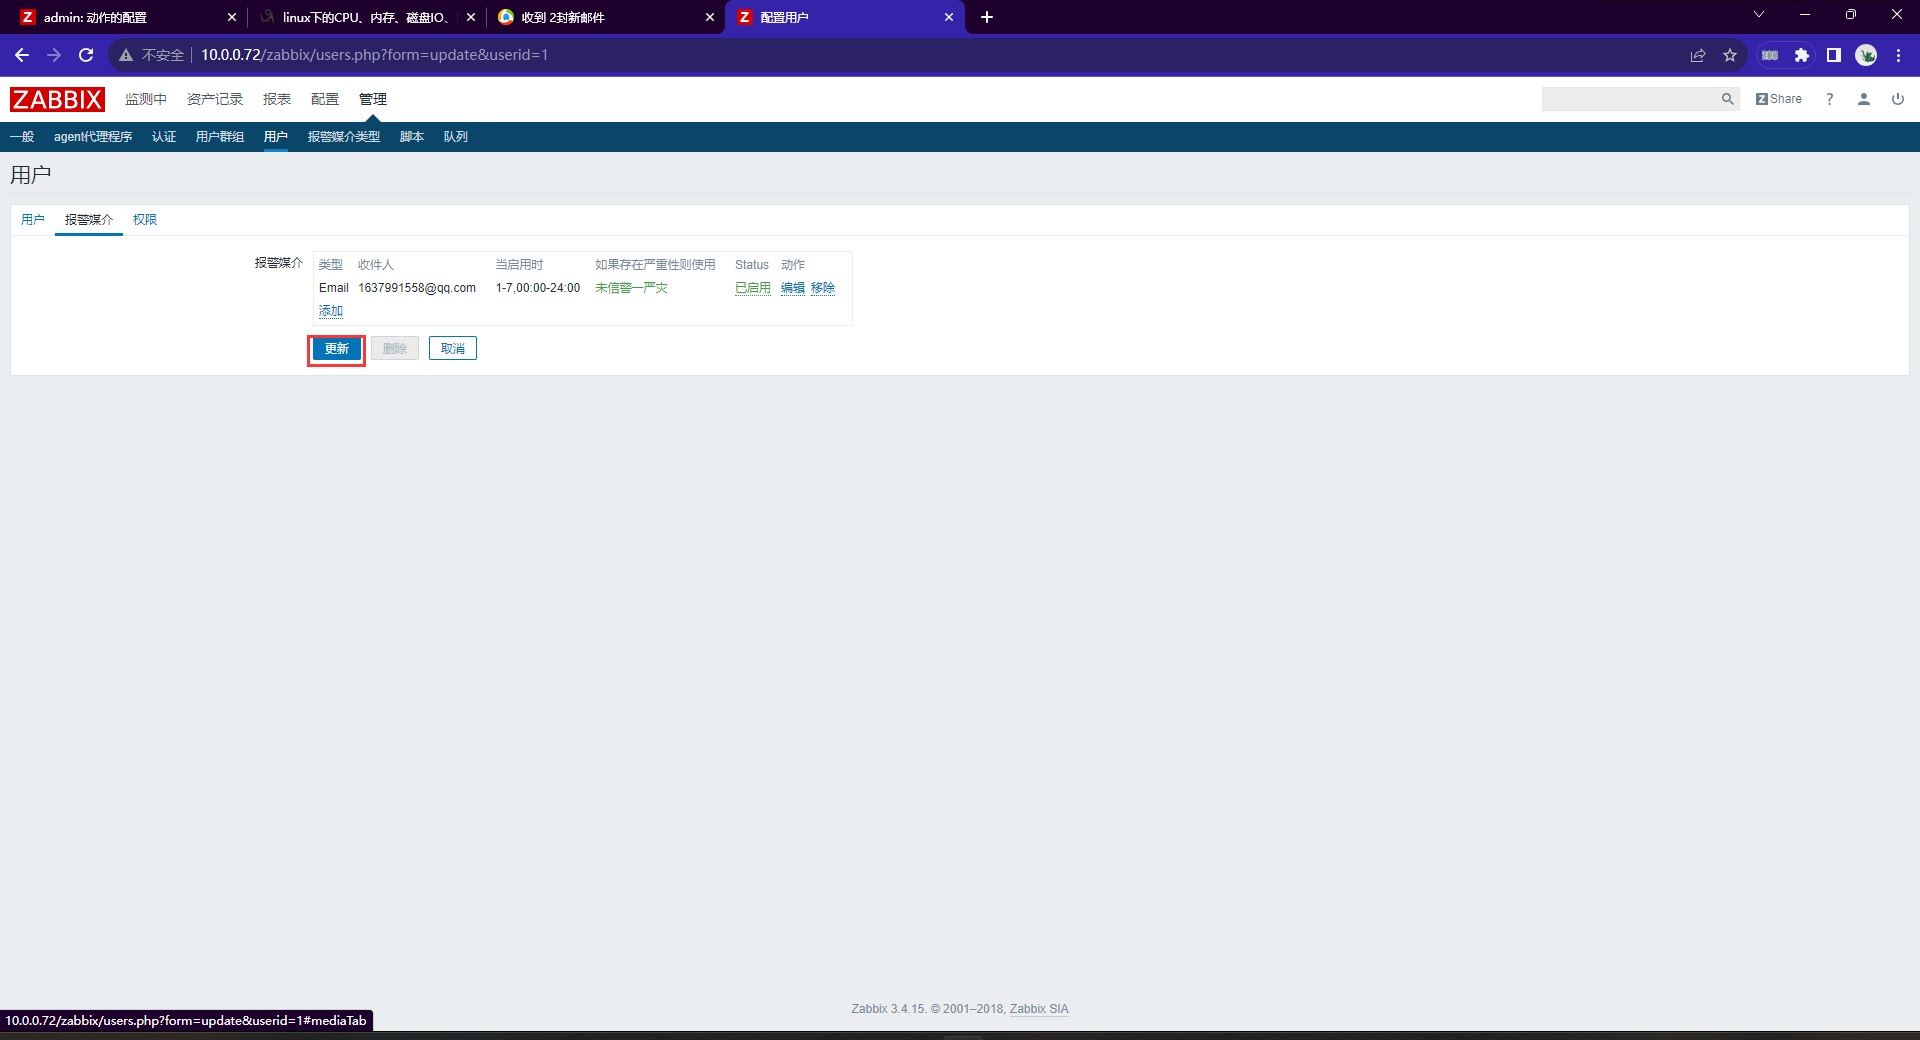The image size is (1920, 1040).
Task: Open Zabbix Share link
Action: [x=1779, y=99]
